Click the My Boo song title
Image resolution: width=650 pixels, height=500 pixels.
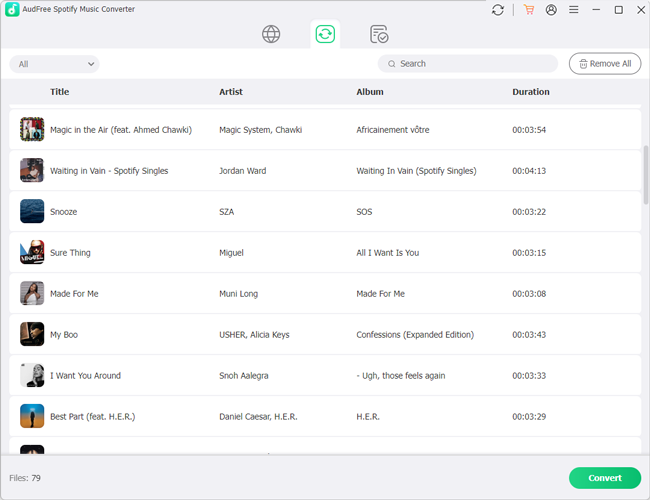[x=64, y=335]
